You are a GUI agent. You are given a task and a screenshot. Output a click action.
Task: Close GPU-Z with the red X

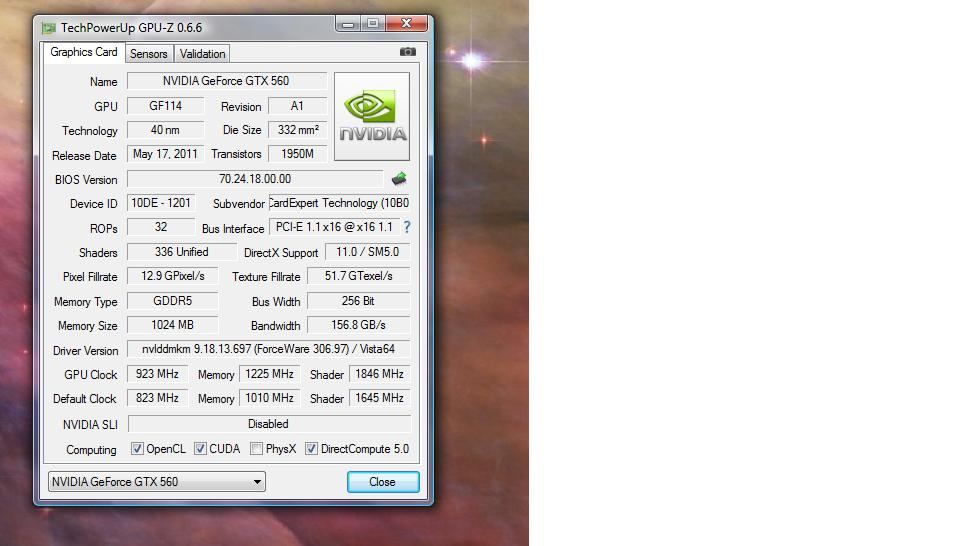coord(406,24)
